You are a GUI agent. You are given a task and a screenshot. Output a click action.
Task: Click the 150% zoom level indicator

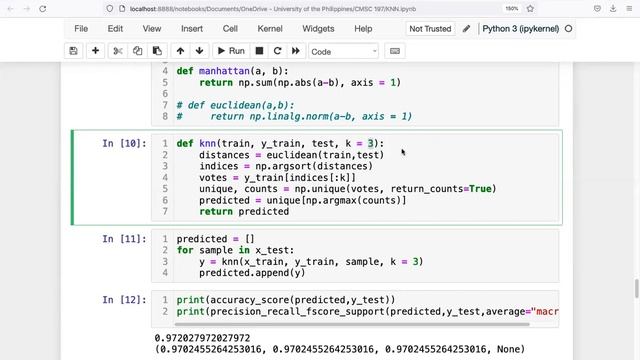(512, 9)
